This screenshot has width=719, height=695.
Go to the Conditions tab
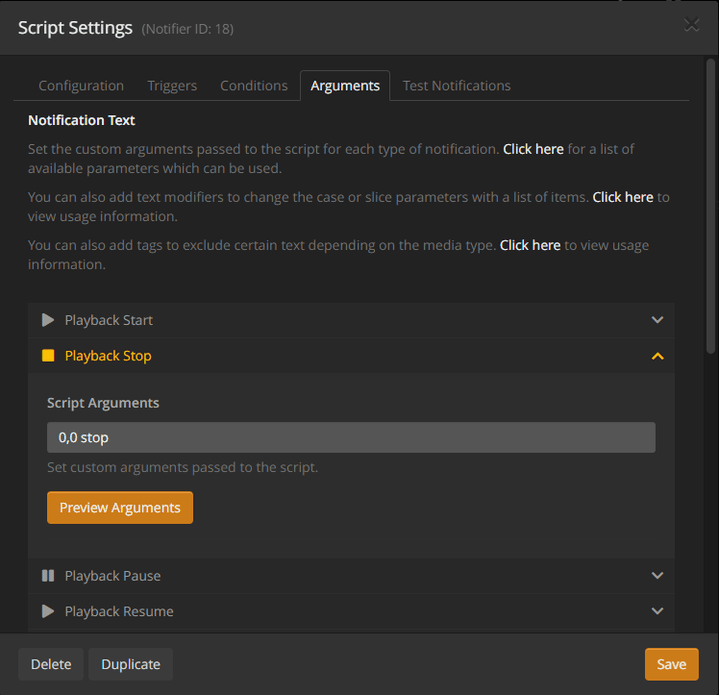coord(254,86)
